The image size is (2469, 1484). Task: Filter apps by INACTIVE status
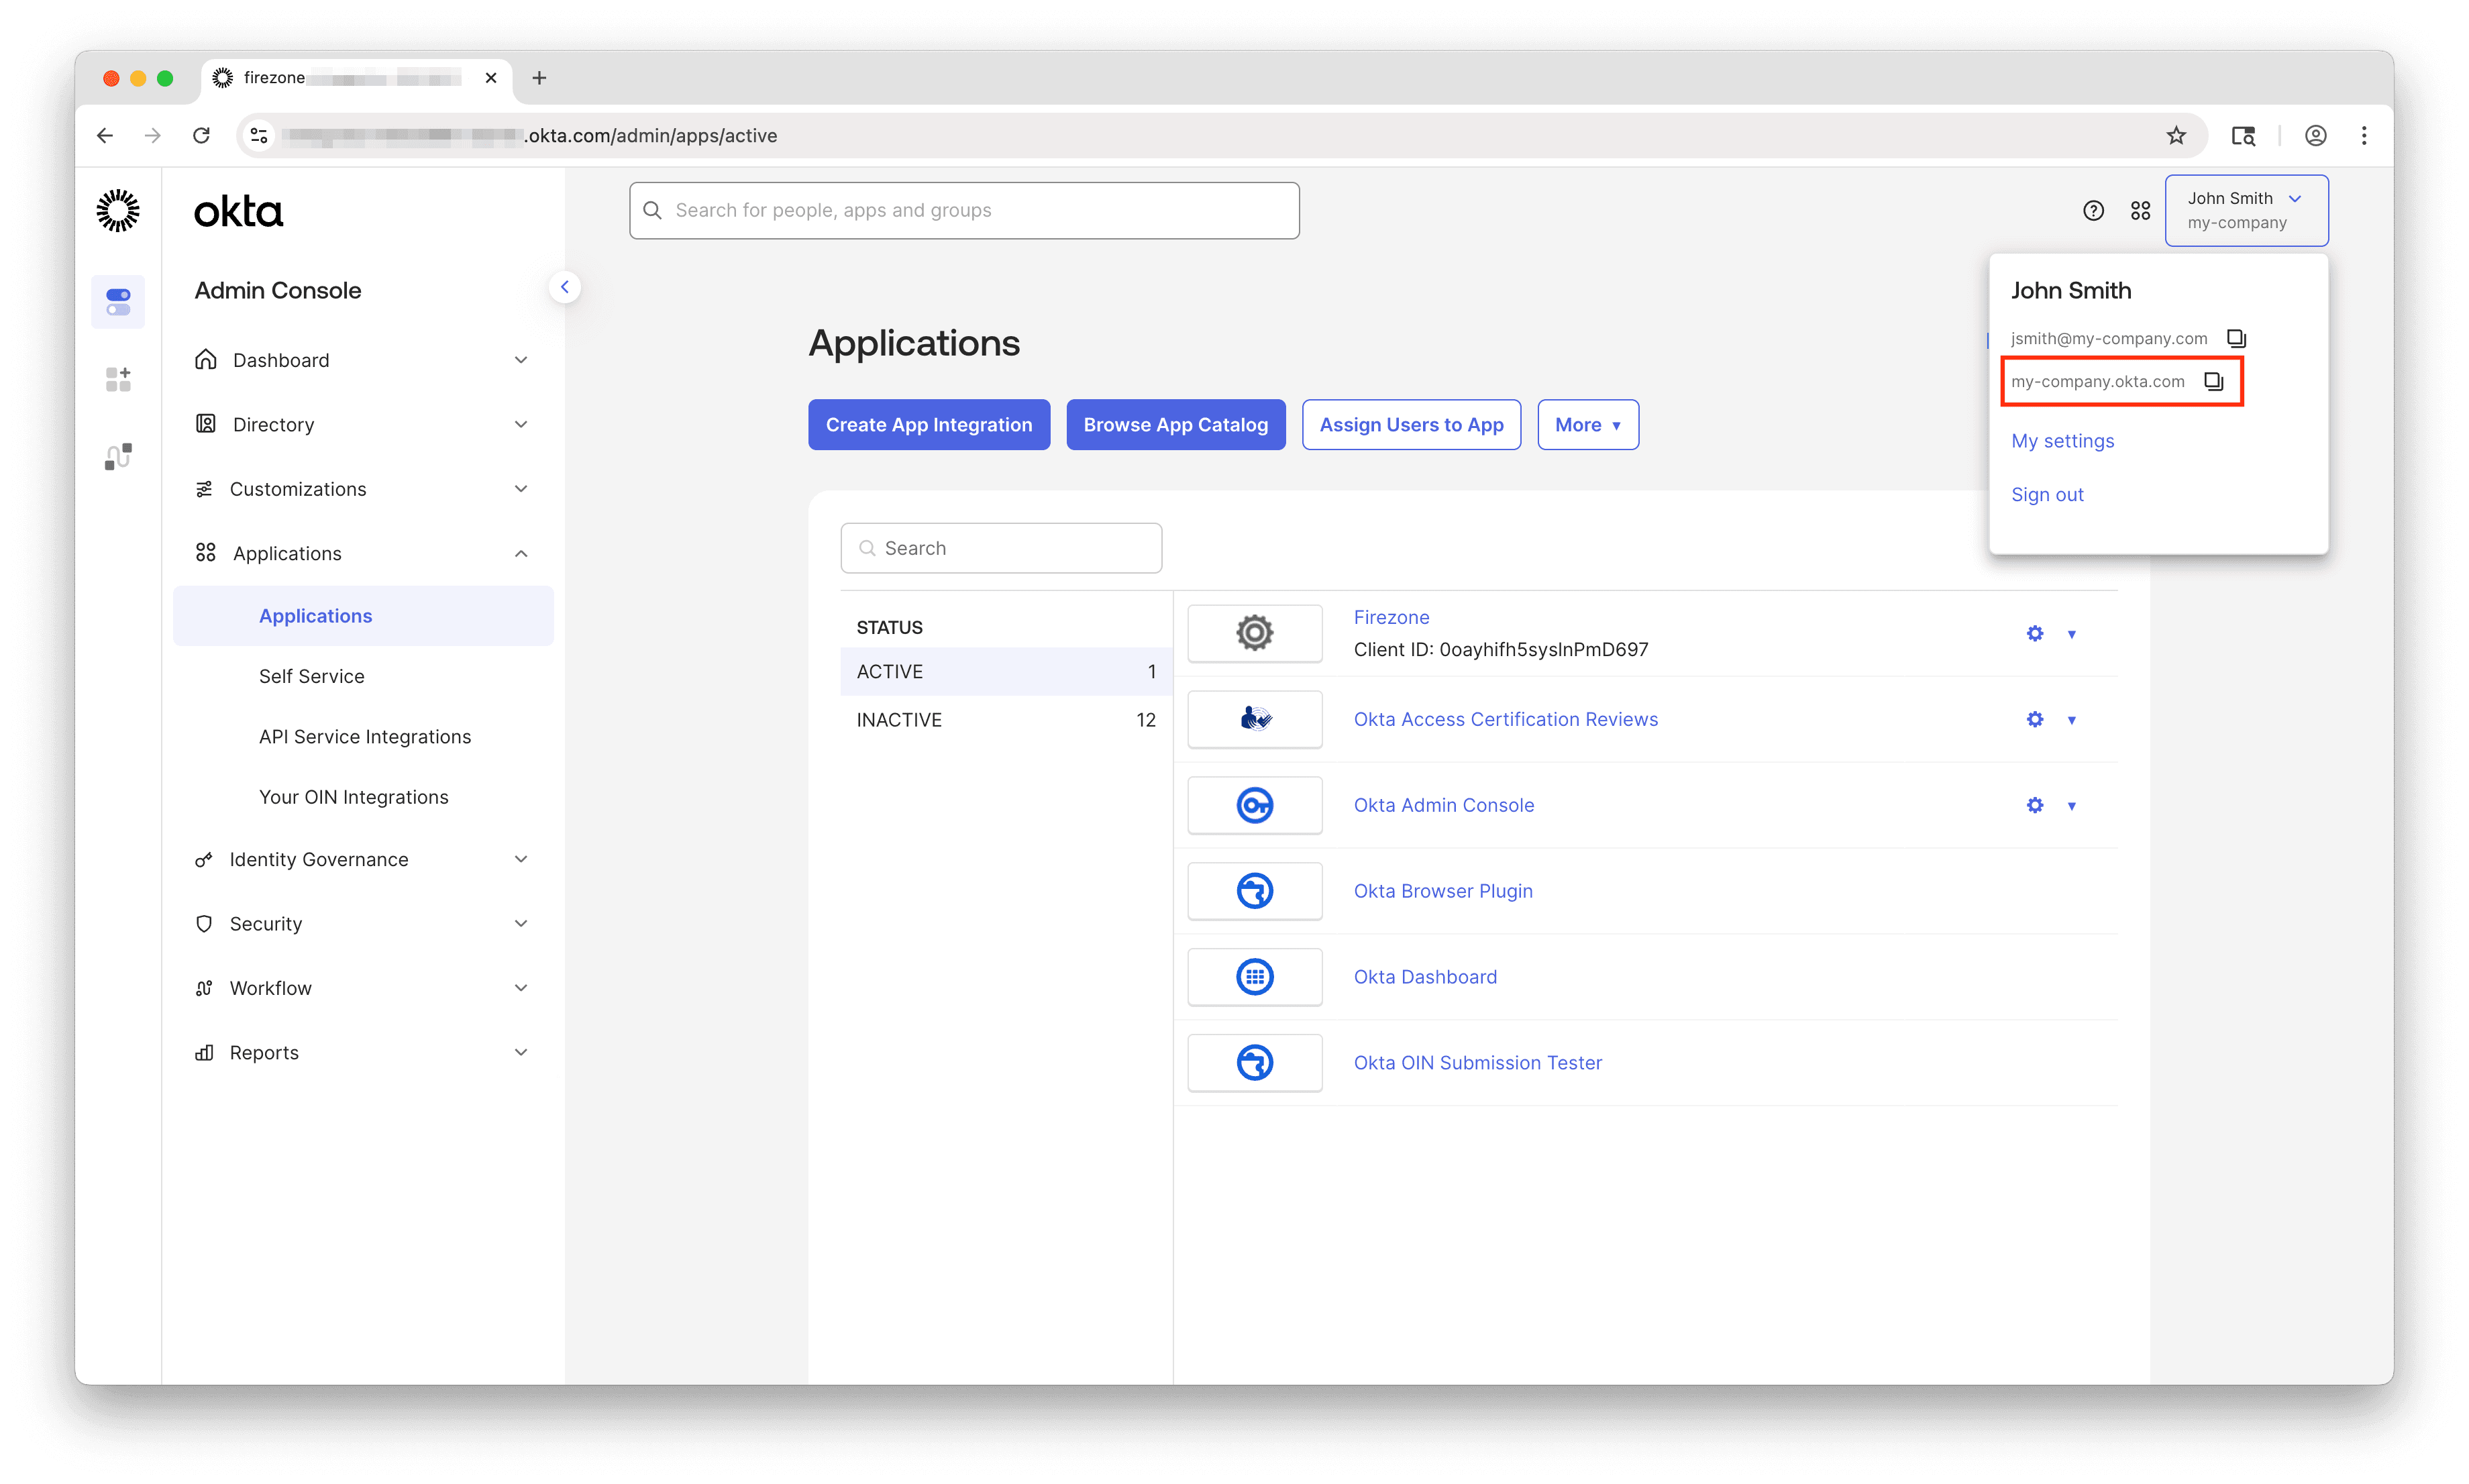click(898, 719)
